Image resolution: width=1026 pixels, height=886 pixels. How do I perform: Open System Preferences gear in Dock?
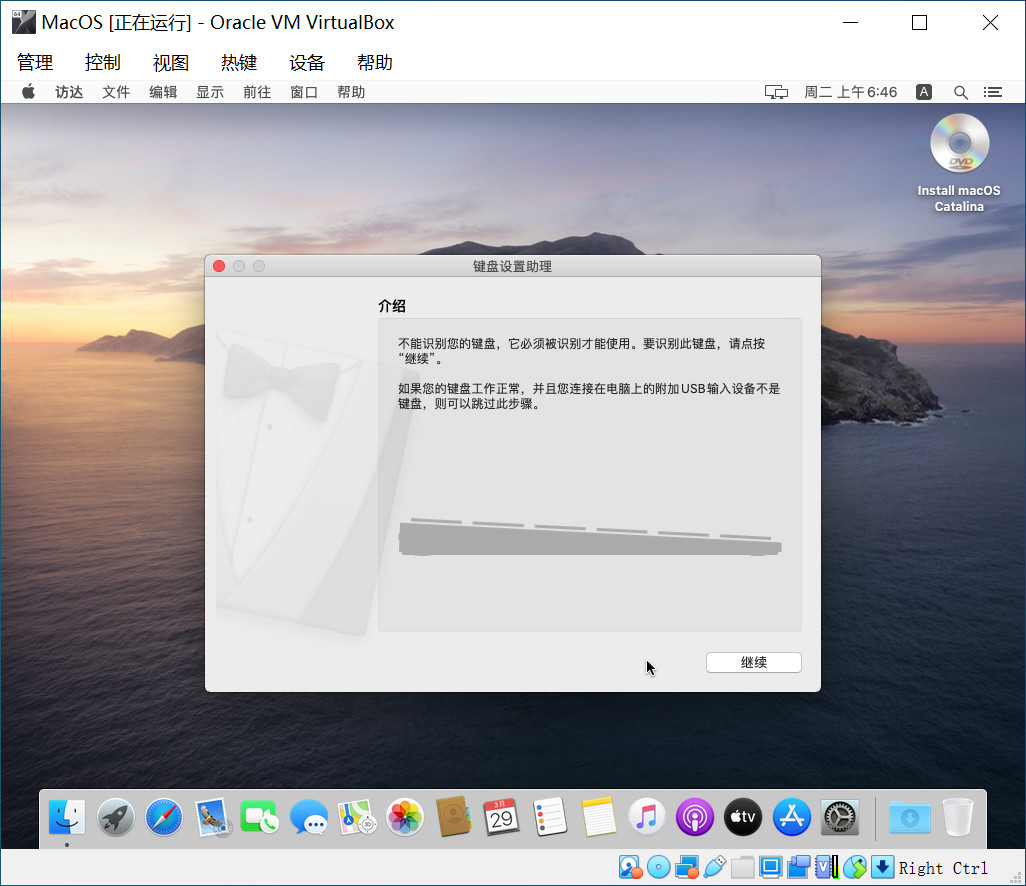(x=840, y=818)
